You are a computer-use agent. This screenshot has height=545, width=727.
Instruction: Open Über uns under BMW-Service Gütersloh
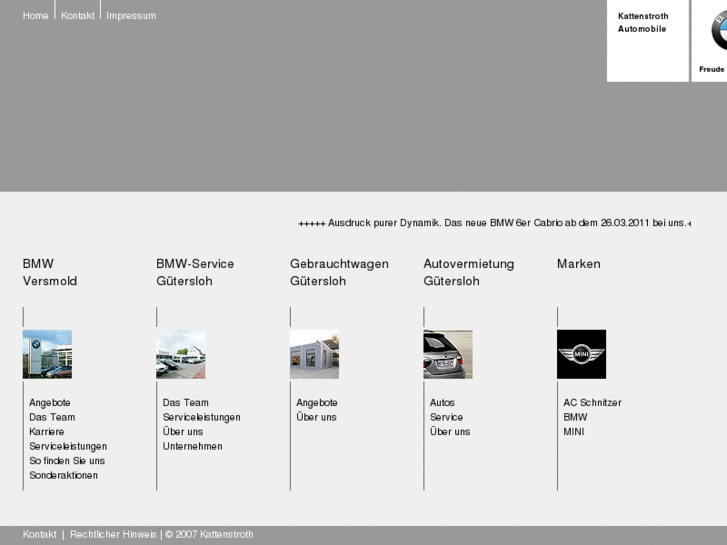click(183, 432)
